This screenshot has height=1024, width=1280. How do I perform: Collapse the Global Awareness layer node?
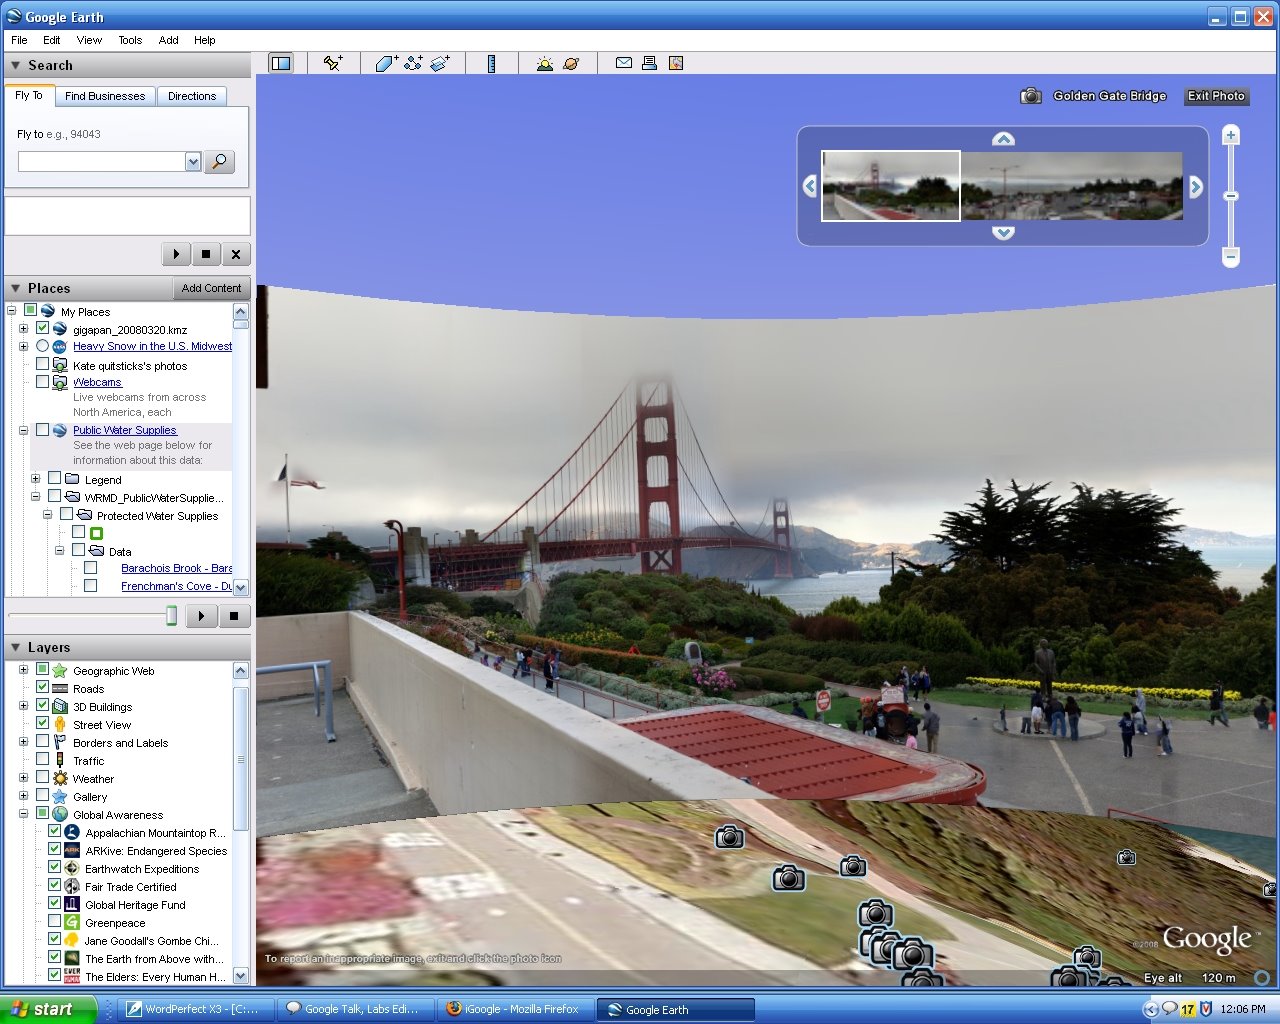coord(24,814)
